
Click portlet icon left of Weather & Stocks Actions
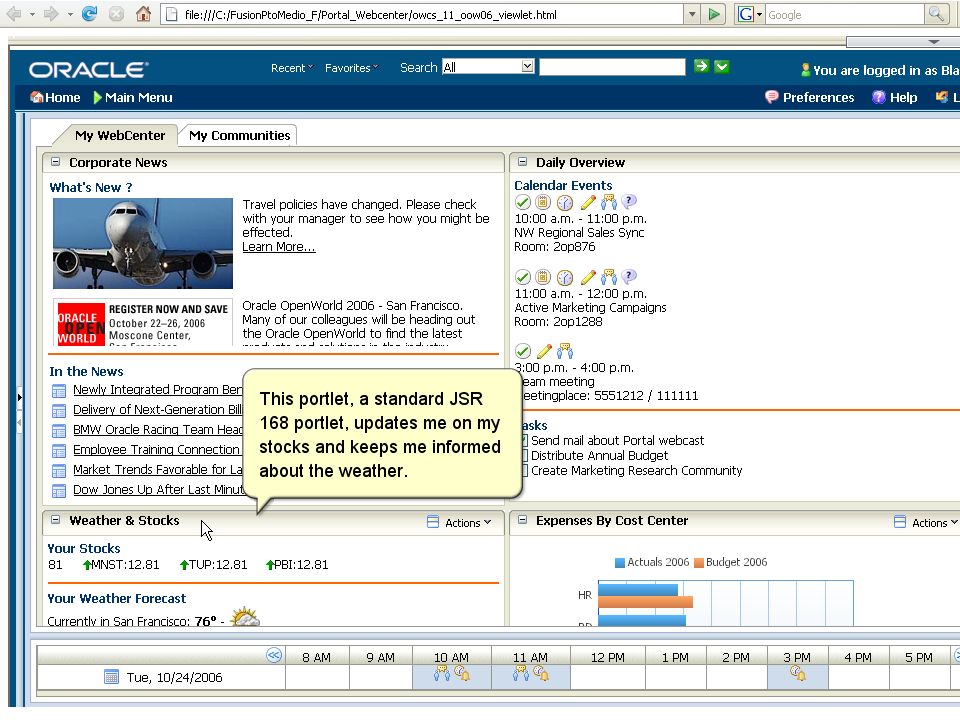coord(433,522)
